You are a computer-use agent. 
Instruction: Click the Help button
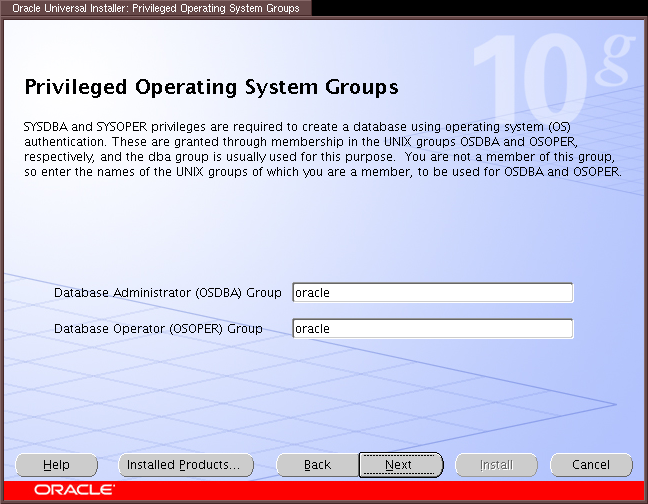coord(57,465)
